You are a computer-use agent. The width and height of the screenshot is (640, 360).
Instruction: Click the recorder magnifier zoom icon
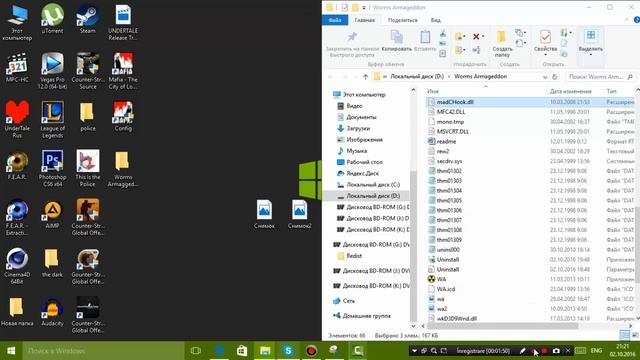(433, 351)
